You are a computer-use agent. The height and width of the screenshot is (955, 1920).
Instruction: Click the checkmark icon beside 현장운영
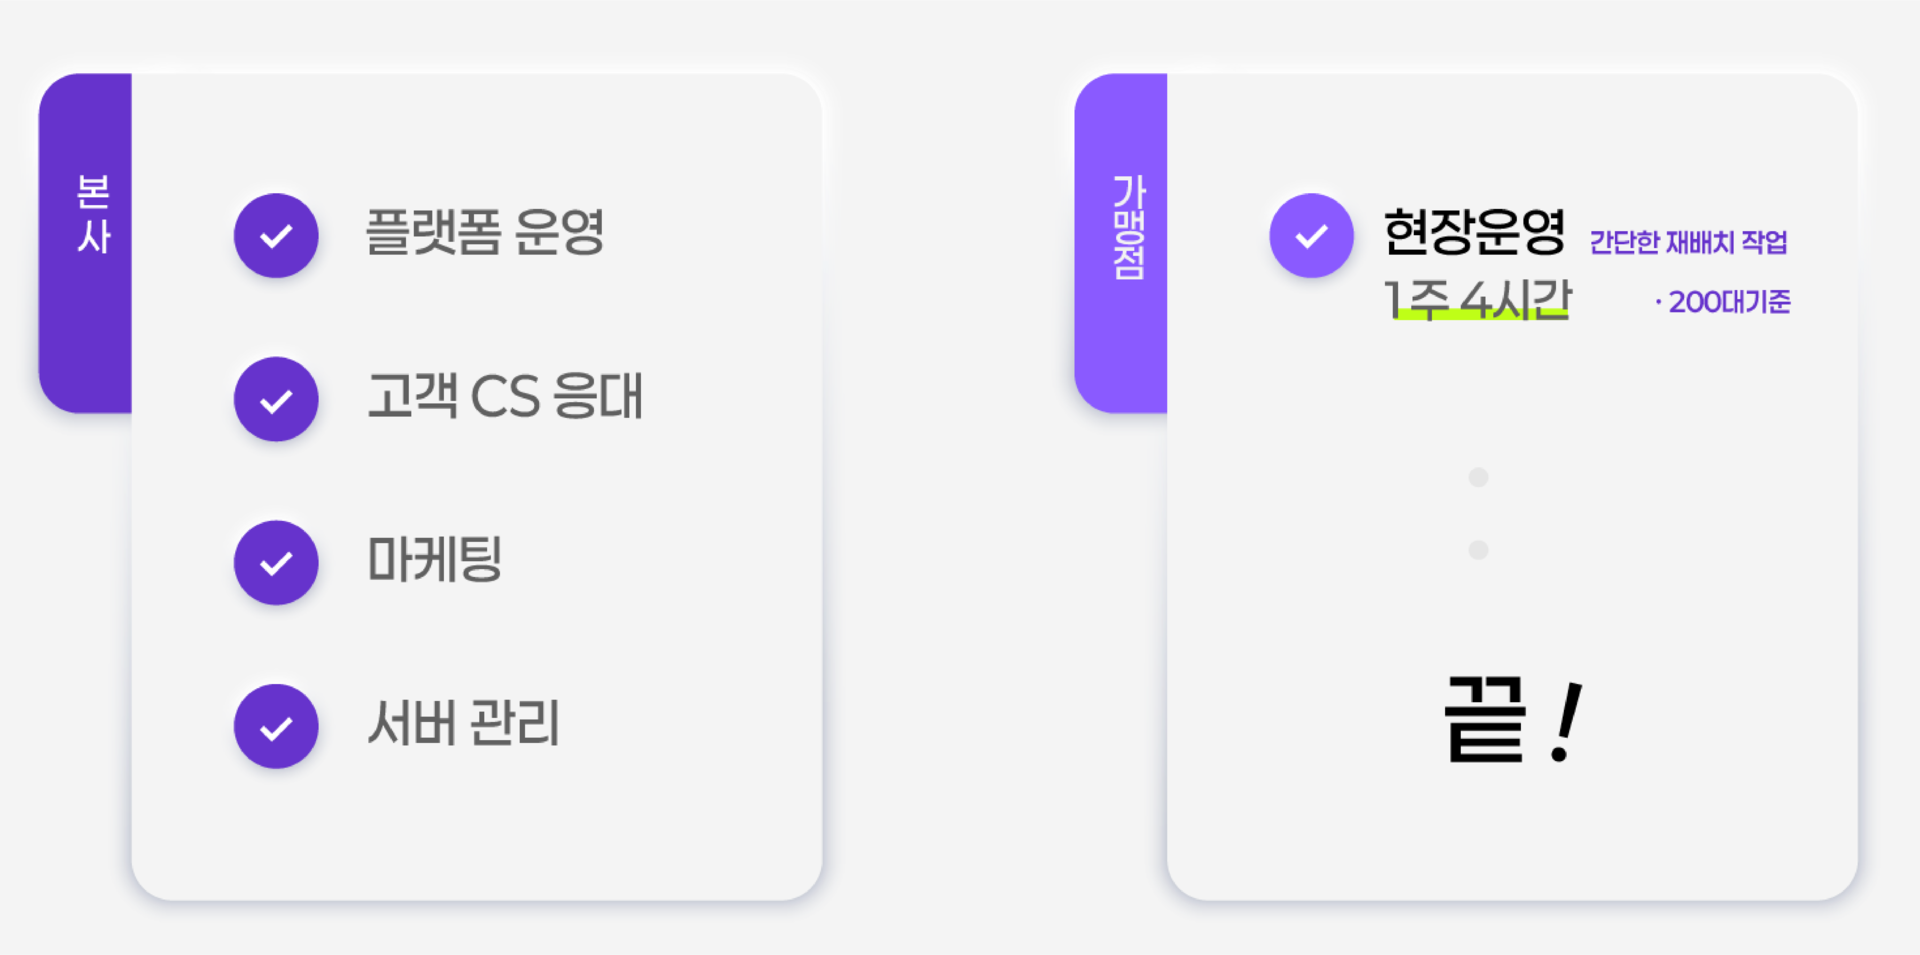(x=1311, y=235)
